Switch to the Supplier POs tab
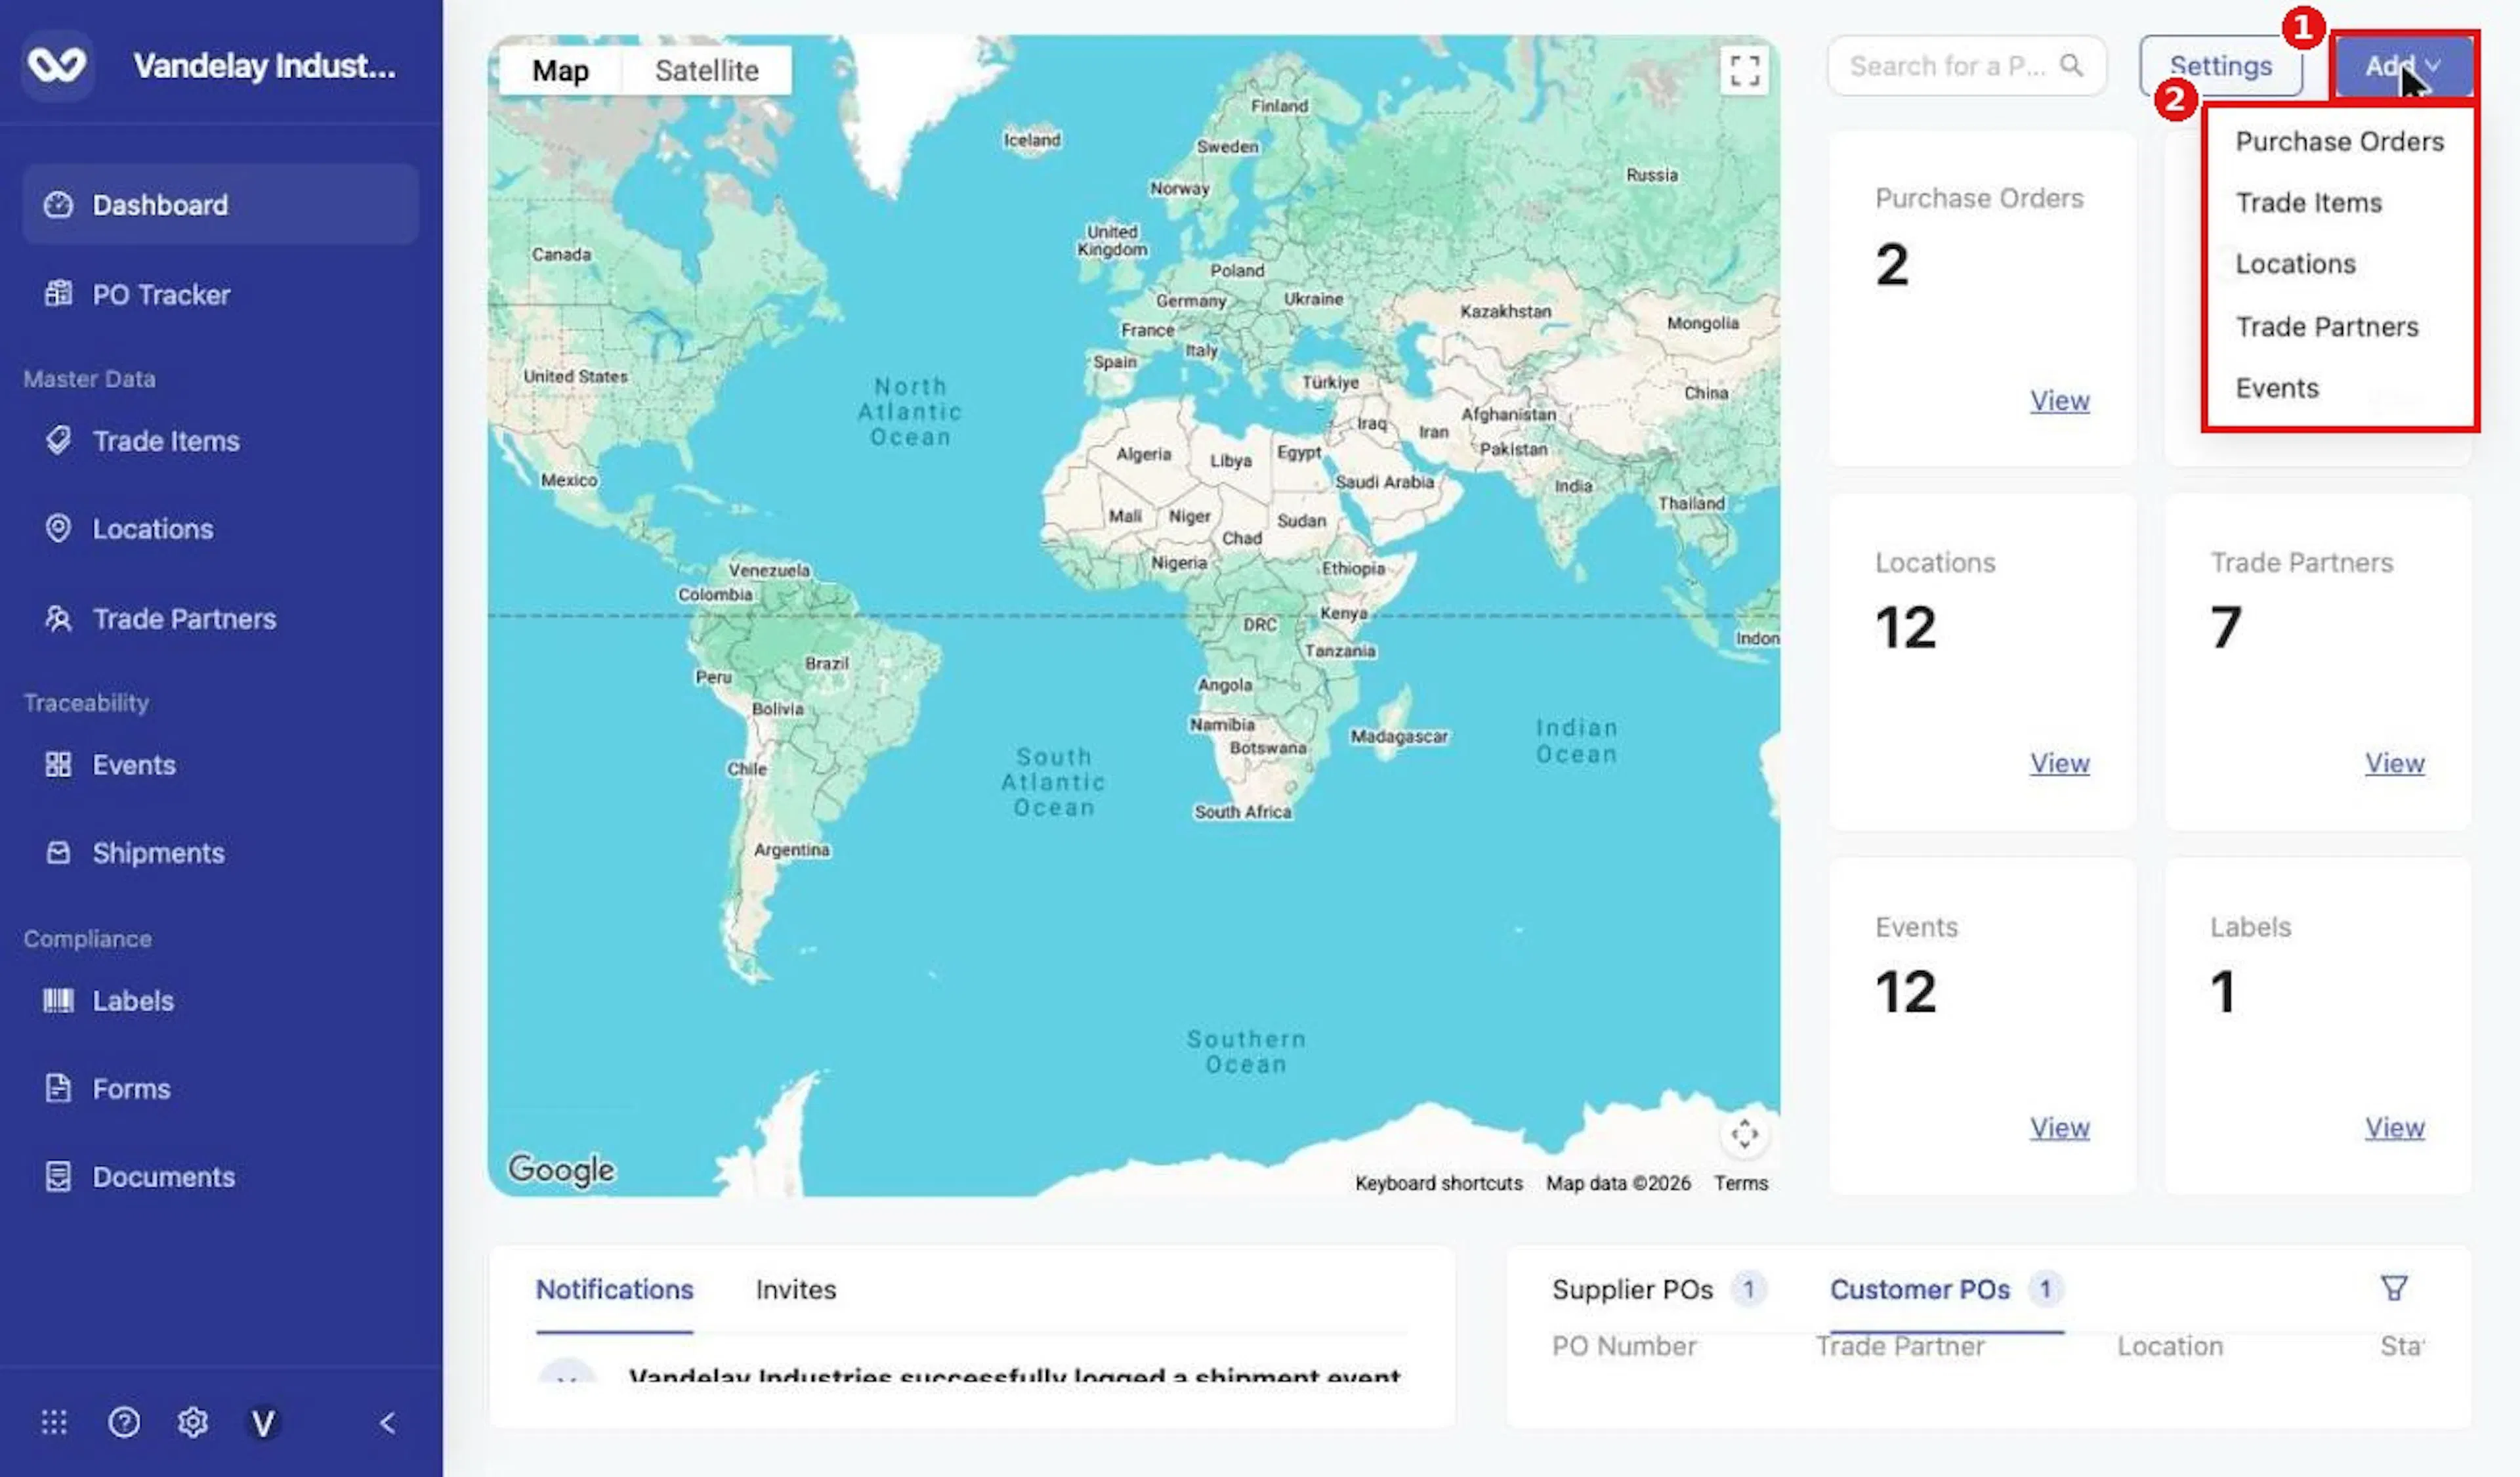2520x1477 pixels. pyautogui.click(x=1659, y=1289)
